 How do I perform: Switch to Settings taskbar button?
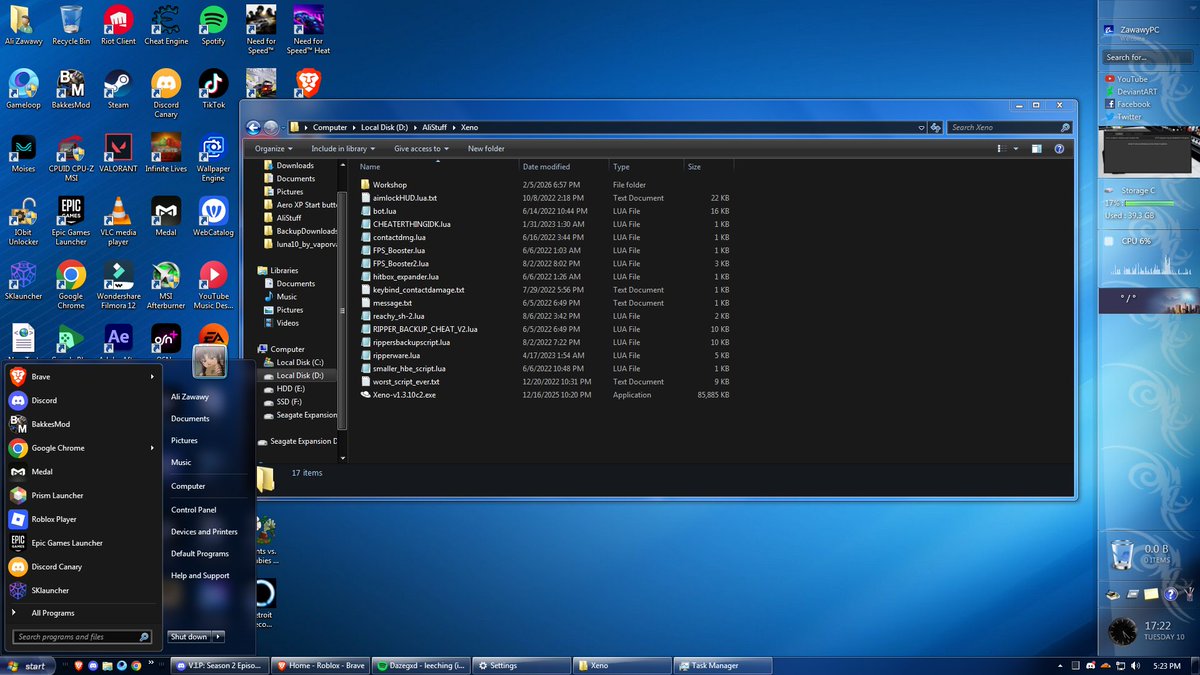pos(519,665)
